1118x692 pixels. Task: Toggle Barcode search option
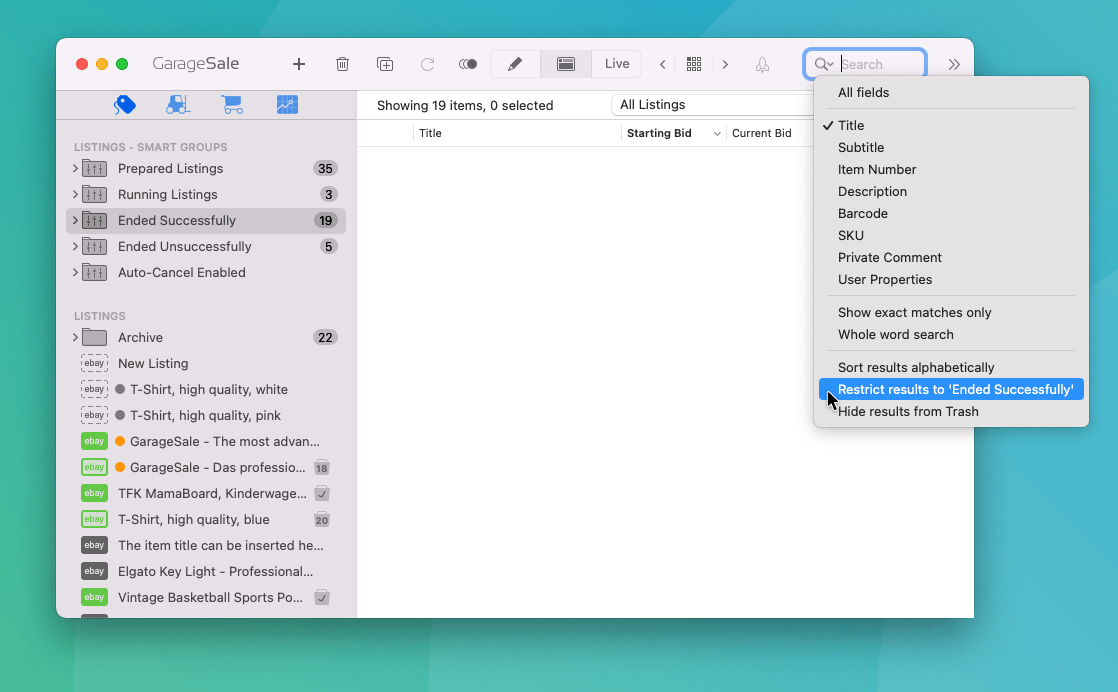951,214
